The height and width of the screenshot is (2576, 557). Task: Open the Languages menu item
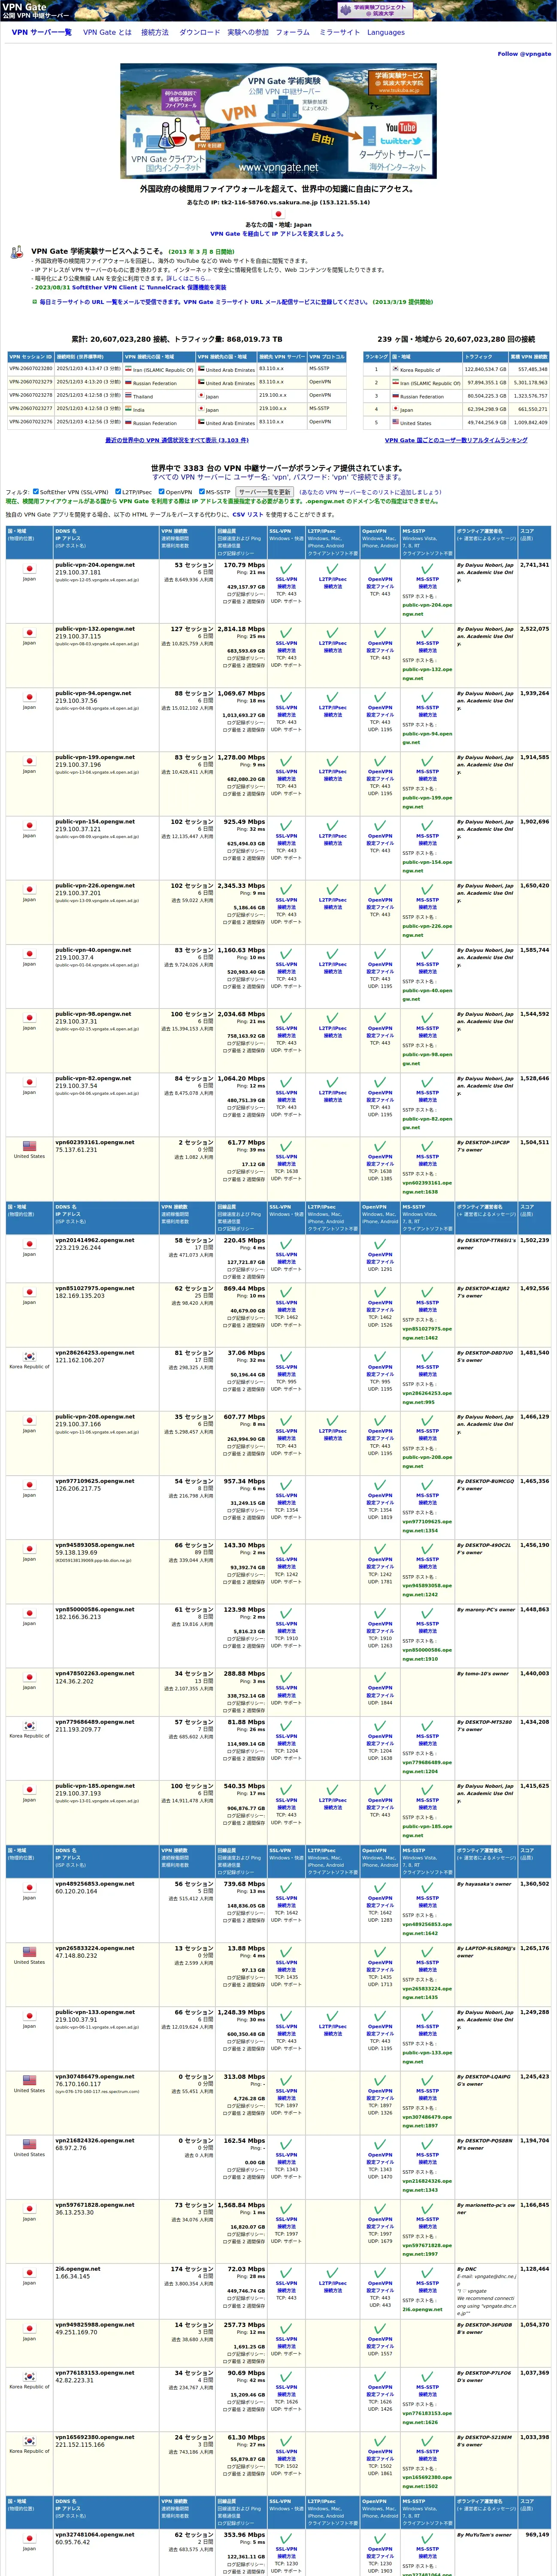[386, 32]
